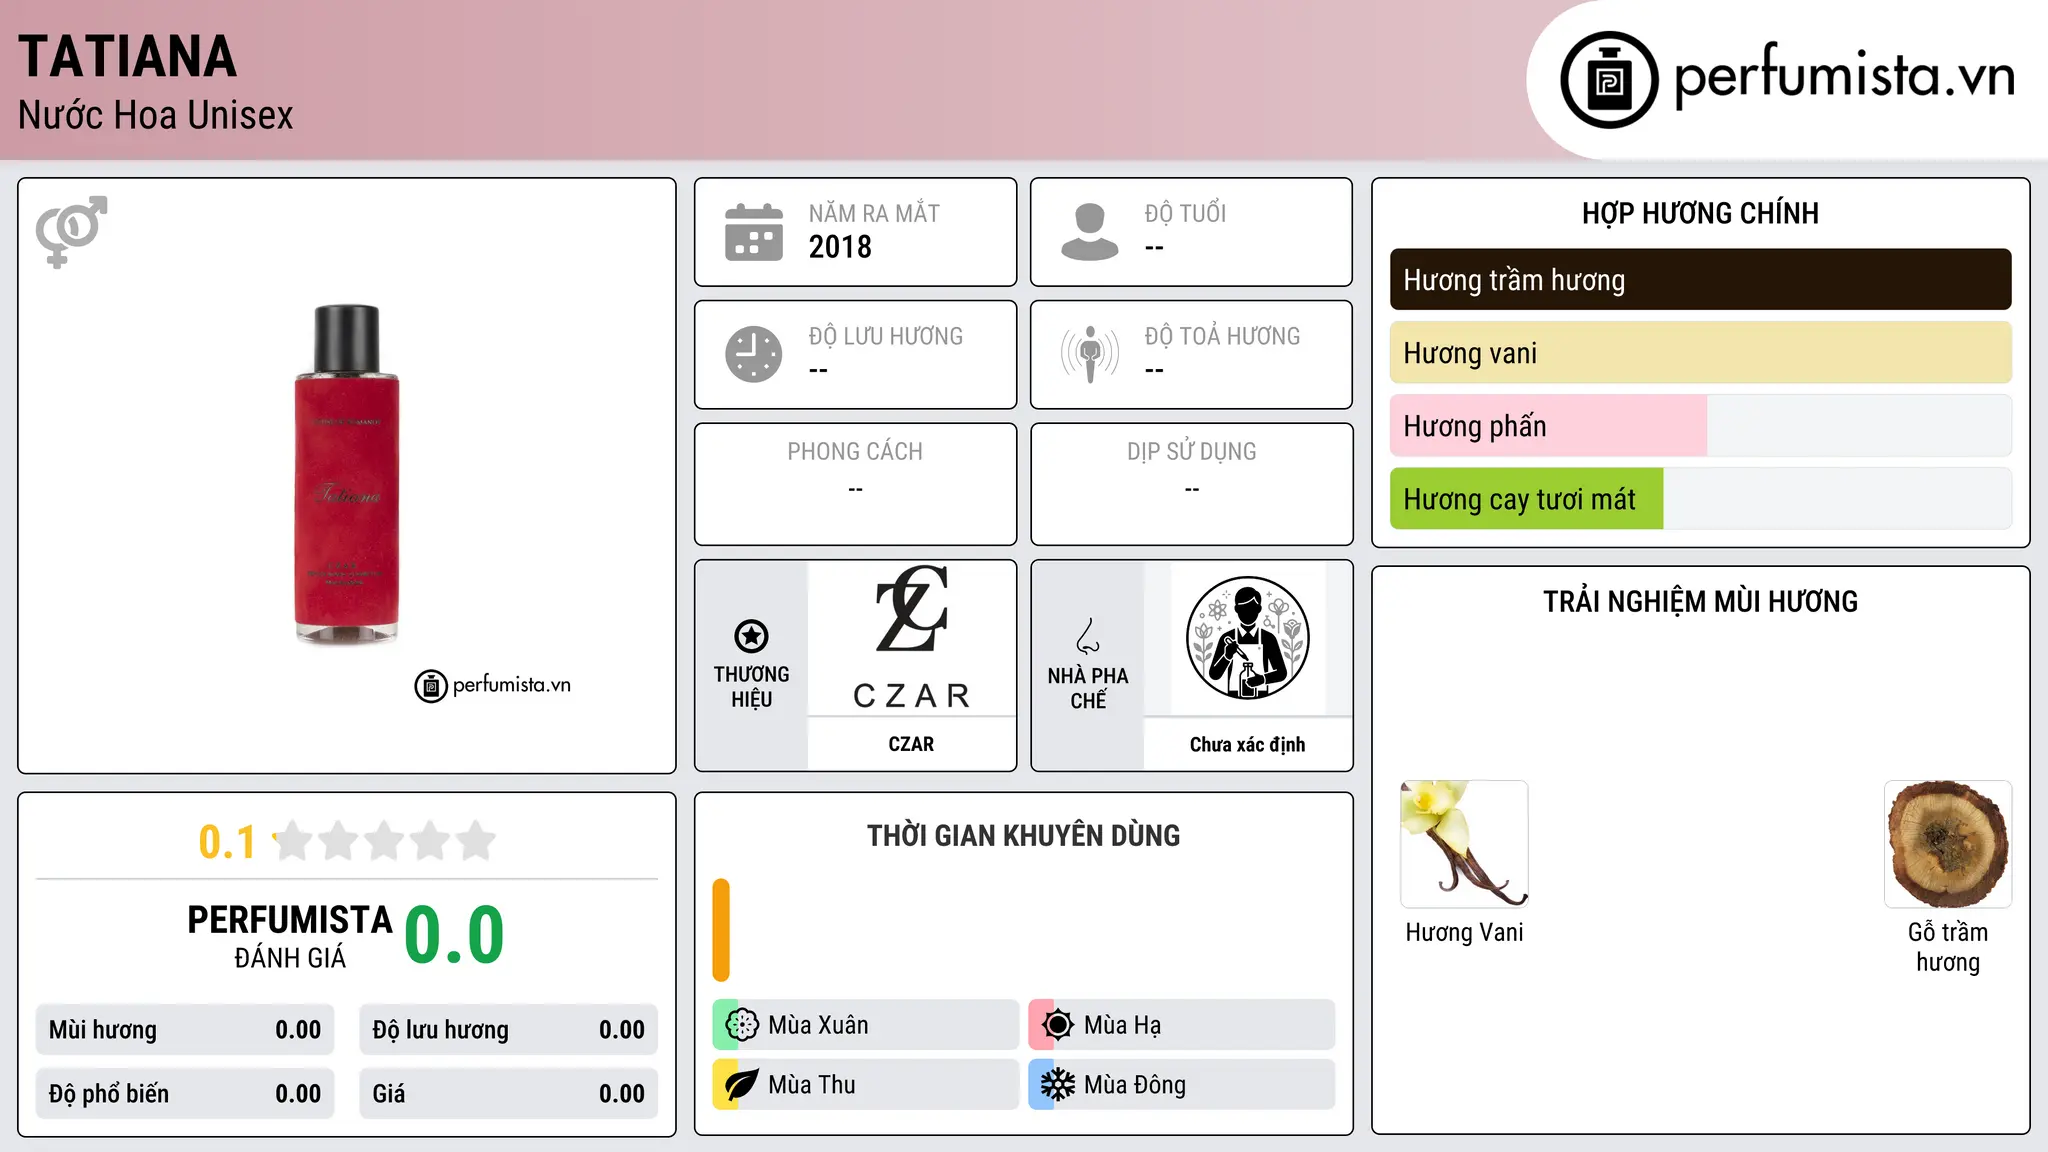Click the calendar icon beside Năm Ra Mắt
Screen dimensions: 2048x1152
tap(754, 232)
